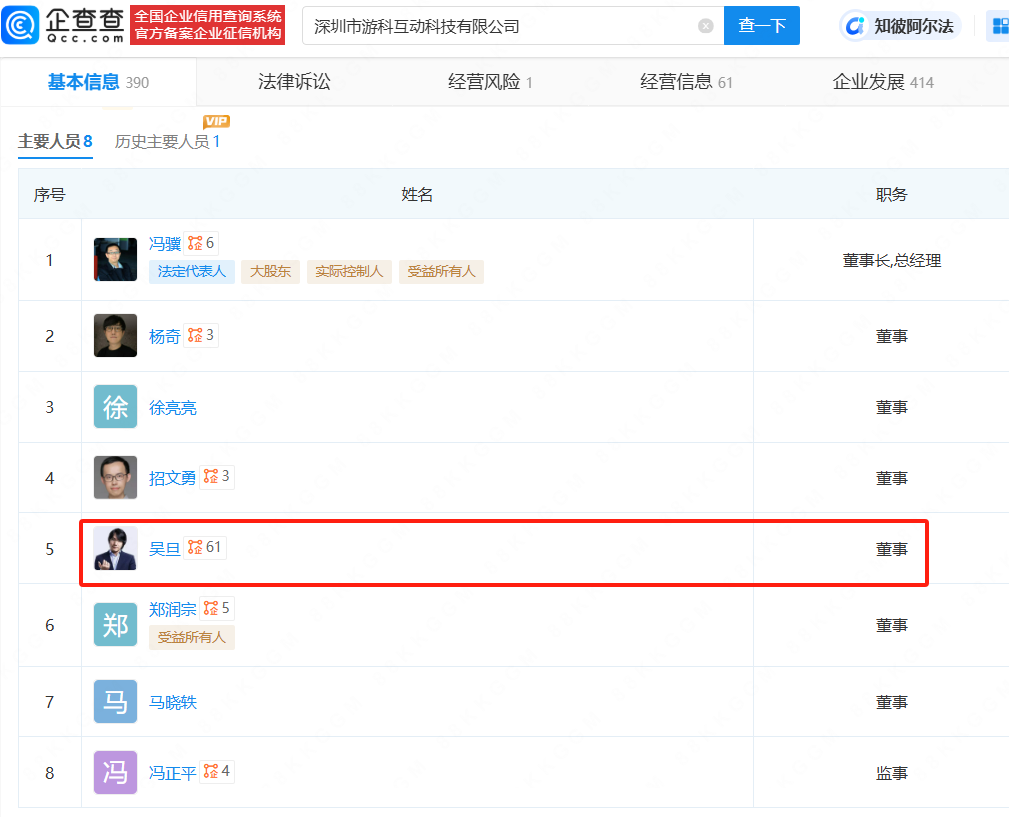Open the 徐亮亮 name link
This screenshot has height=817, width=1009.
coord(172,407)
